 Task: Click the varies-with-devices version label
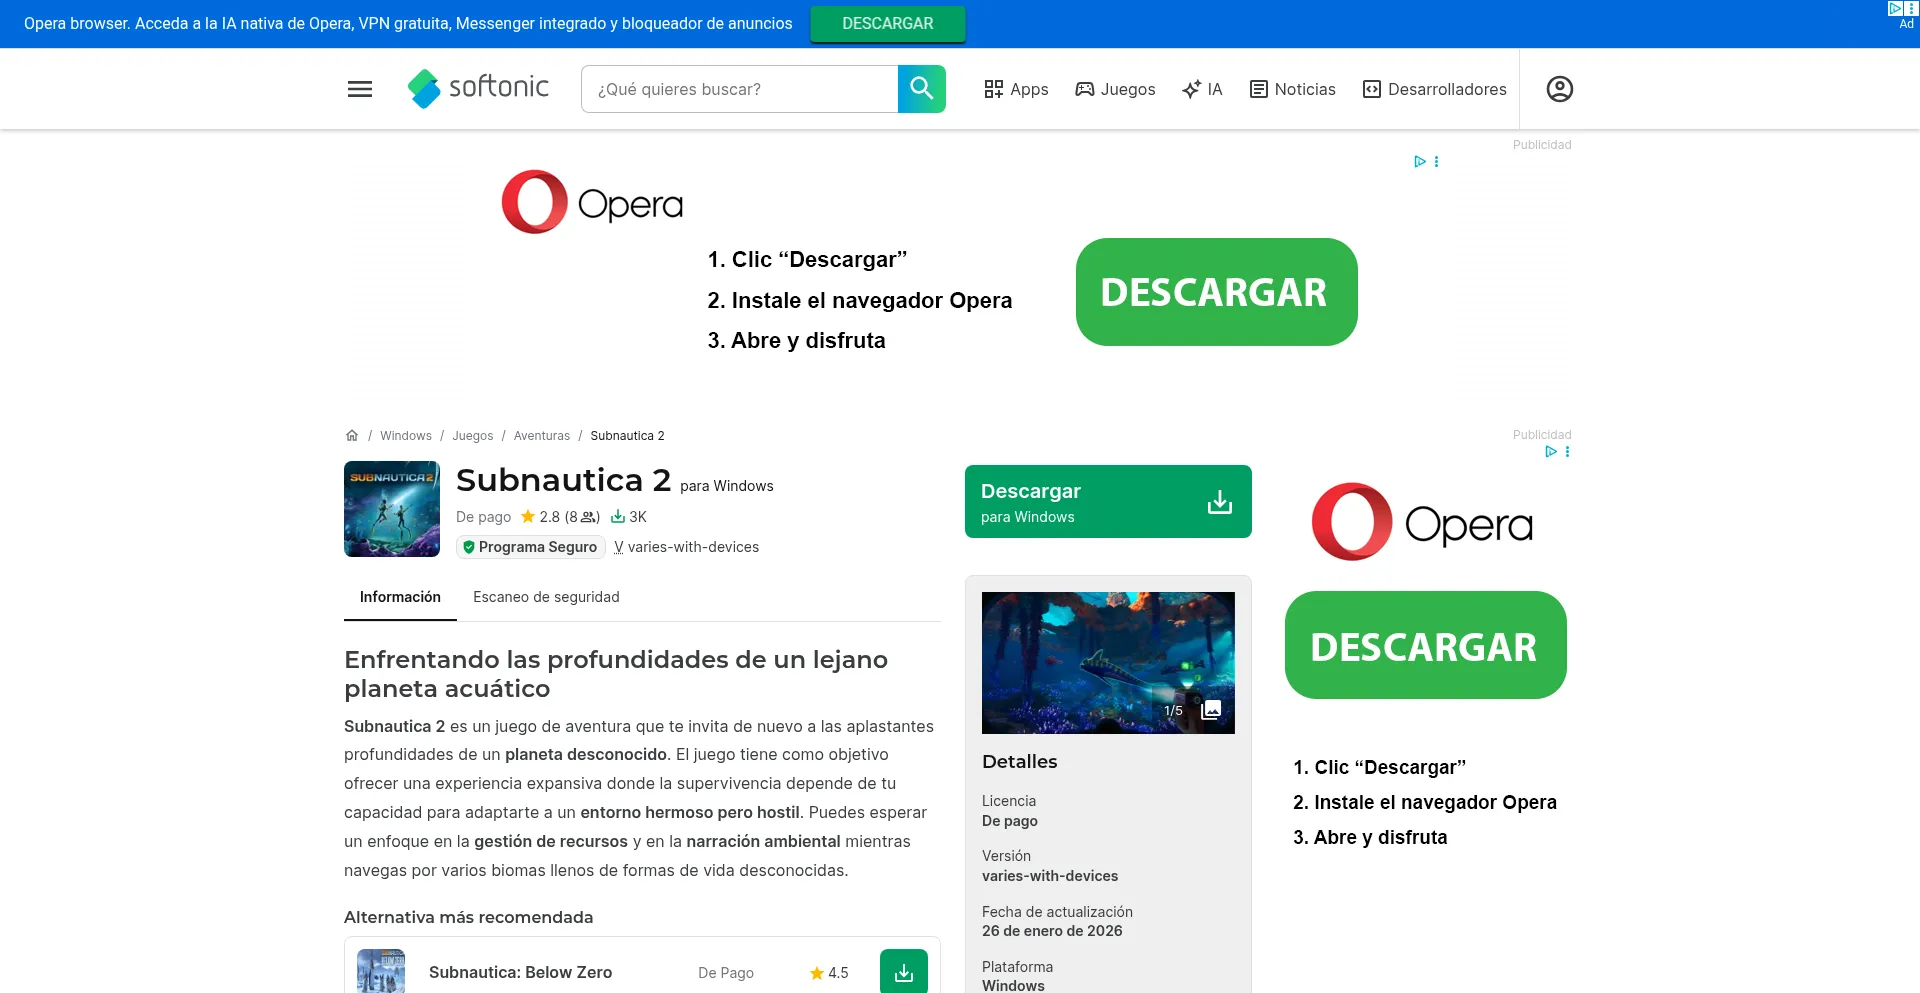click(x=687, y=547)
